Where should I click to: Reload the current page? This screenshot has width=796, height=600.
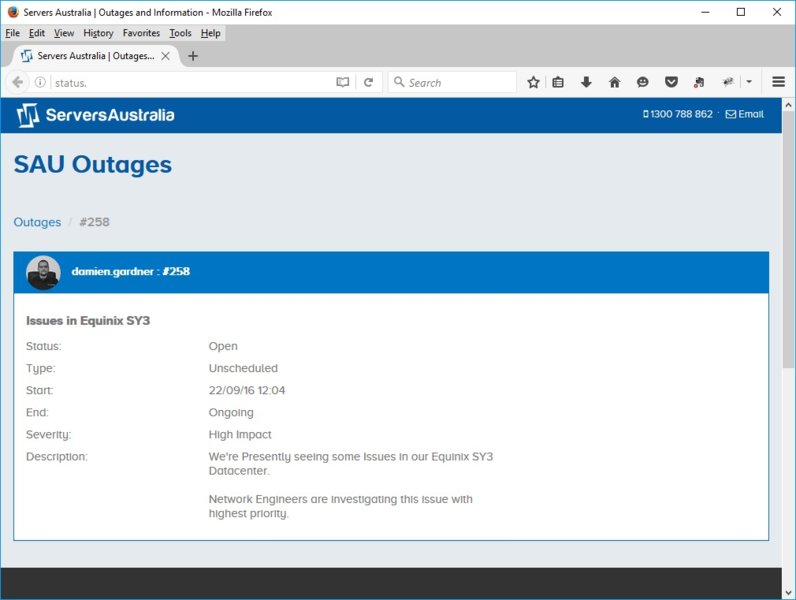pyautogui.click(x=369, y=82)
